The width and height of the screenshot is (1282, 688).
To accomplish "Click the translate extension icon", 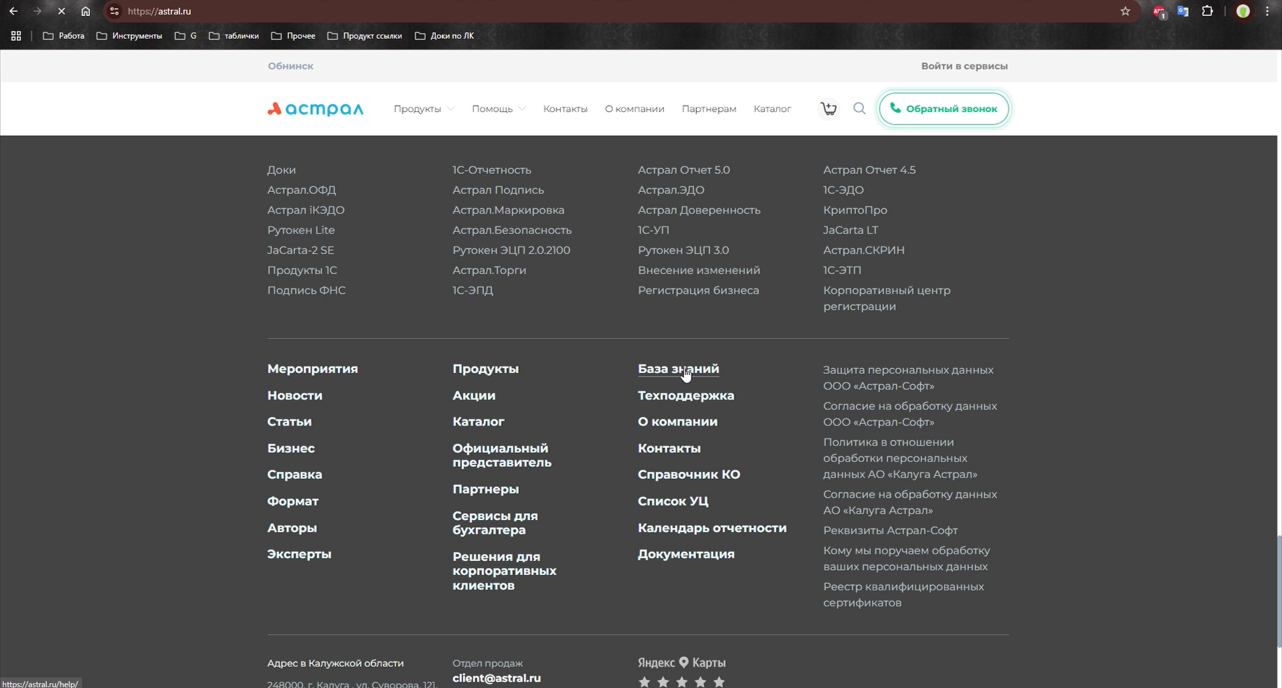I will [x=1182, y=11].
